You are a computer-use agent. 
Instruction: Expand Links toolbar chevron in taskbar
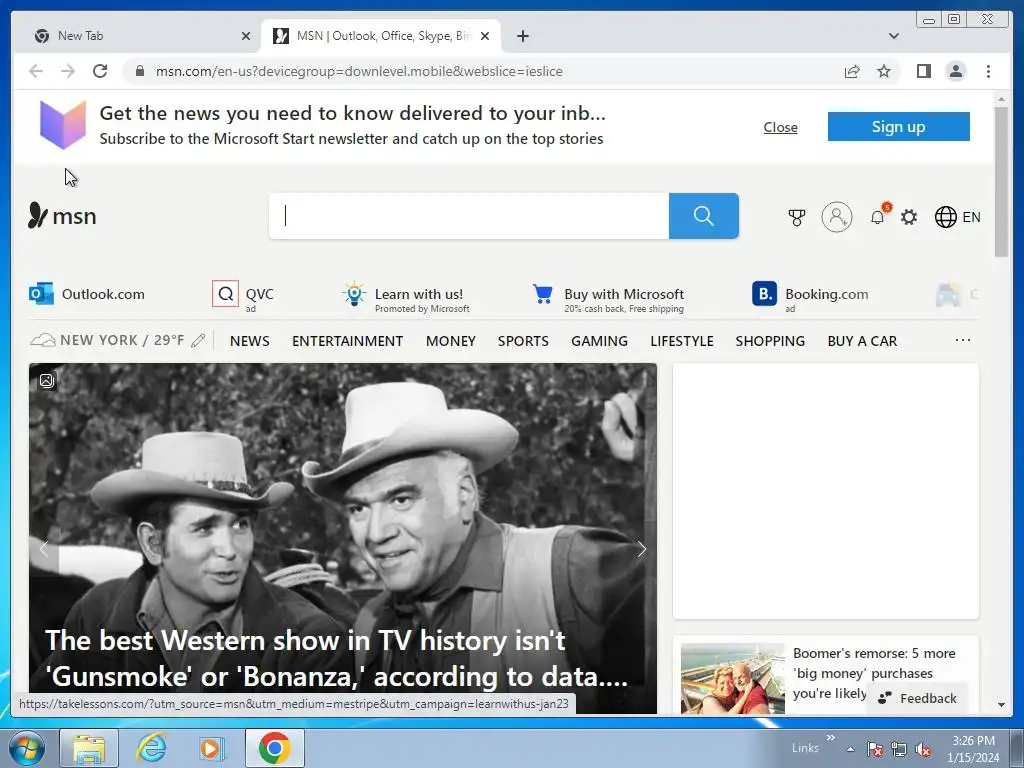(830, 737)
